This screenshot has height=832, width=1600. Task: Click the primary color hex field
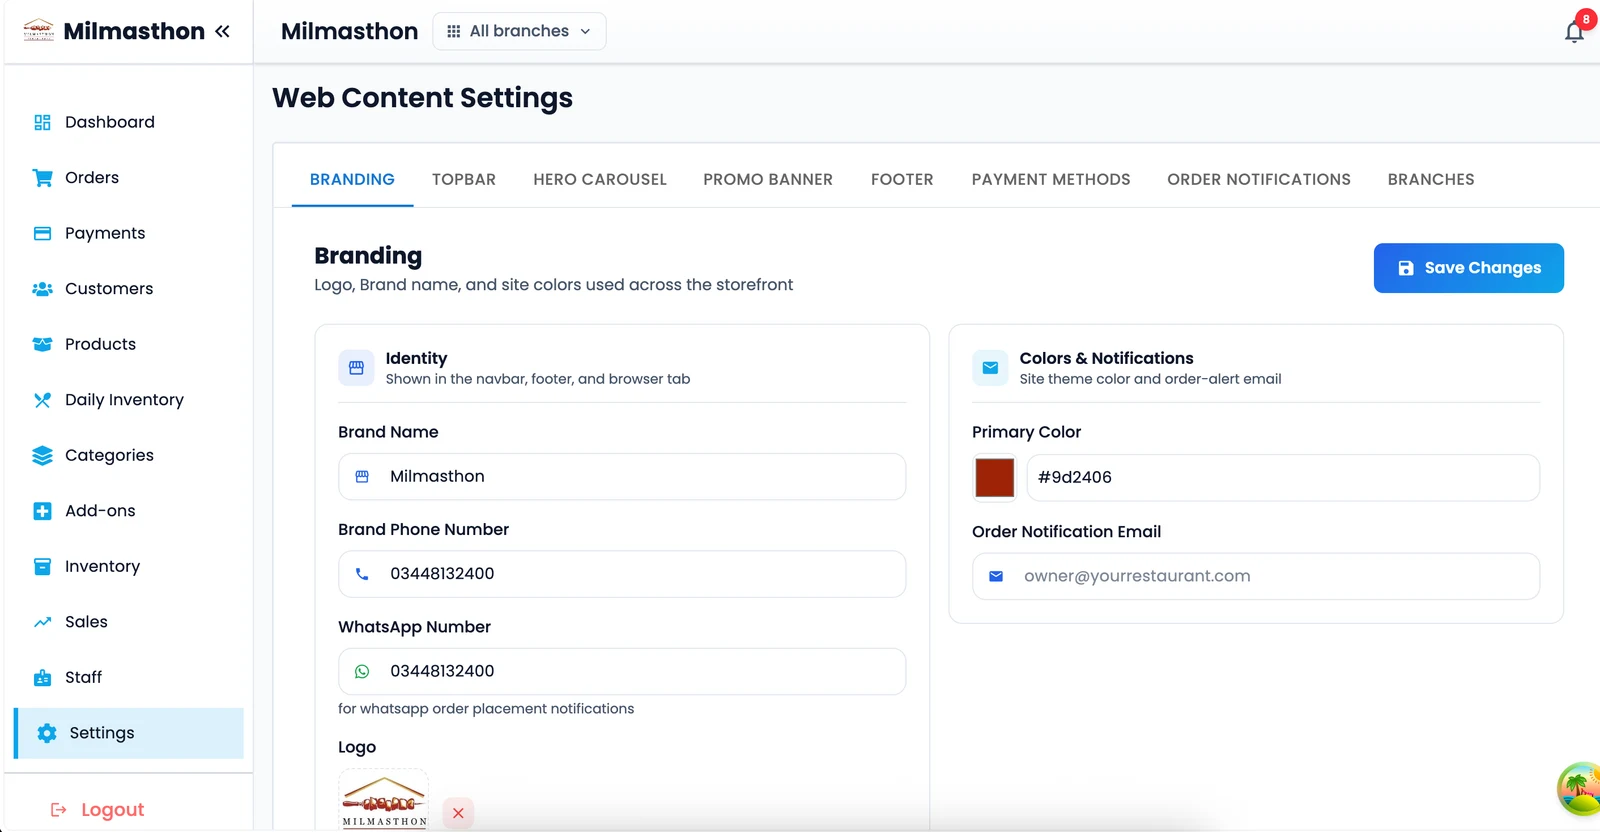(x=1283, y=478)
